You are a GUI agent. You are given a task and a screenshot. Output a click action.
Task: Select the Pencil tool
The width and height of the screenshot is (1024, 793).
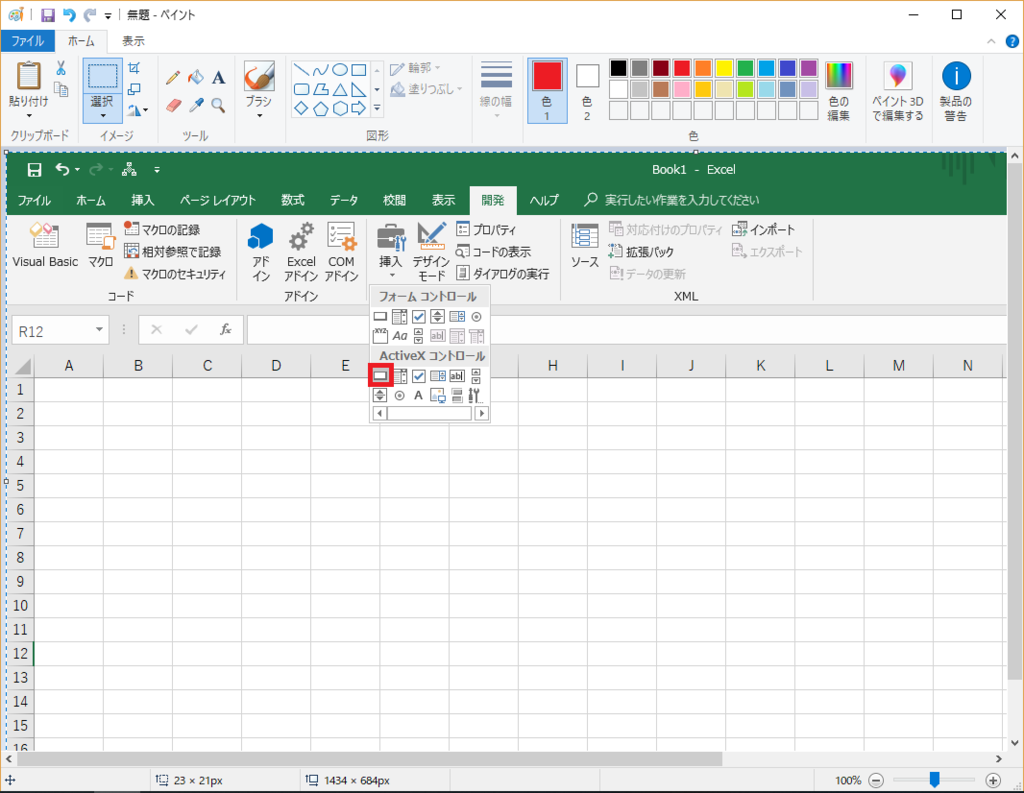(x=172, y=77)
